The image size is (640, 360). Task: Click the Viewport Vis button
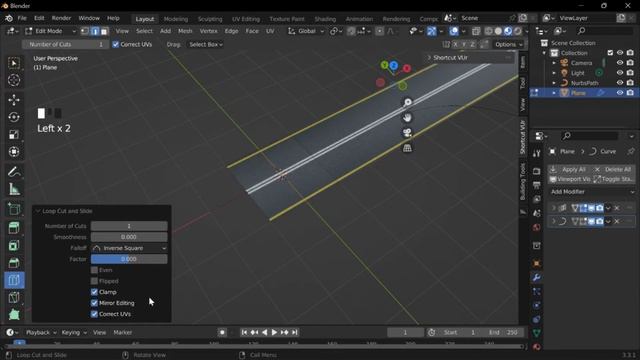tap(570, 179)
